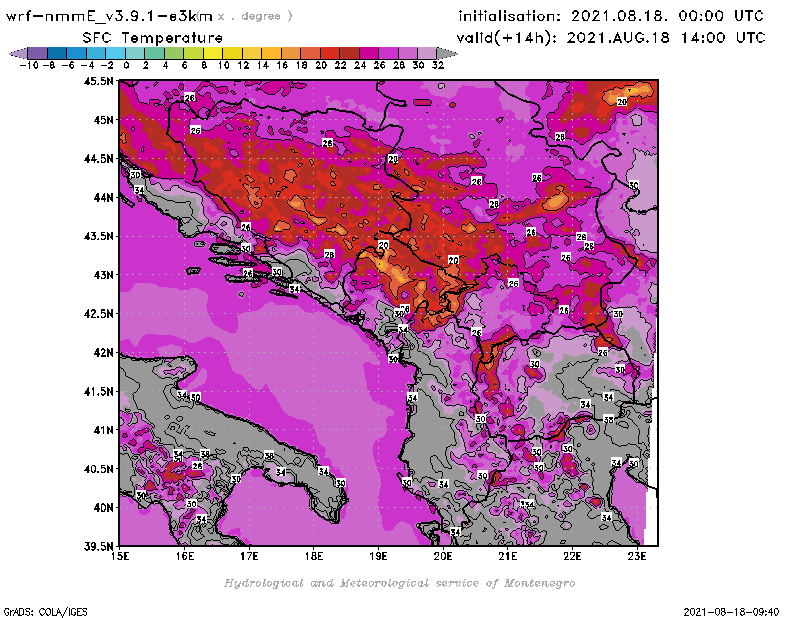Click the 18E longitude label
Image resolution: width=800 pixels, height=618 pixels.
pyautogui.click(x=314, y=556)
